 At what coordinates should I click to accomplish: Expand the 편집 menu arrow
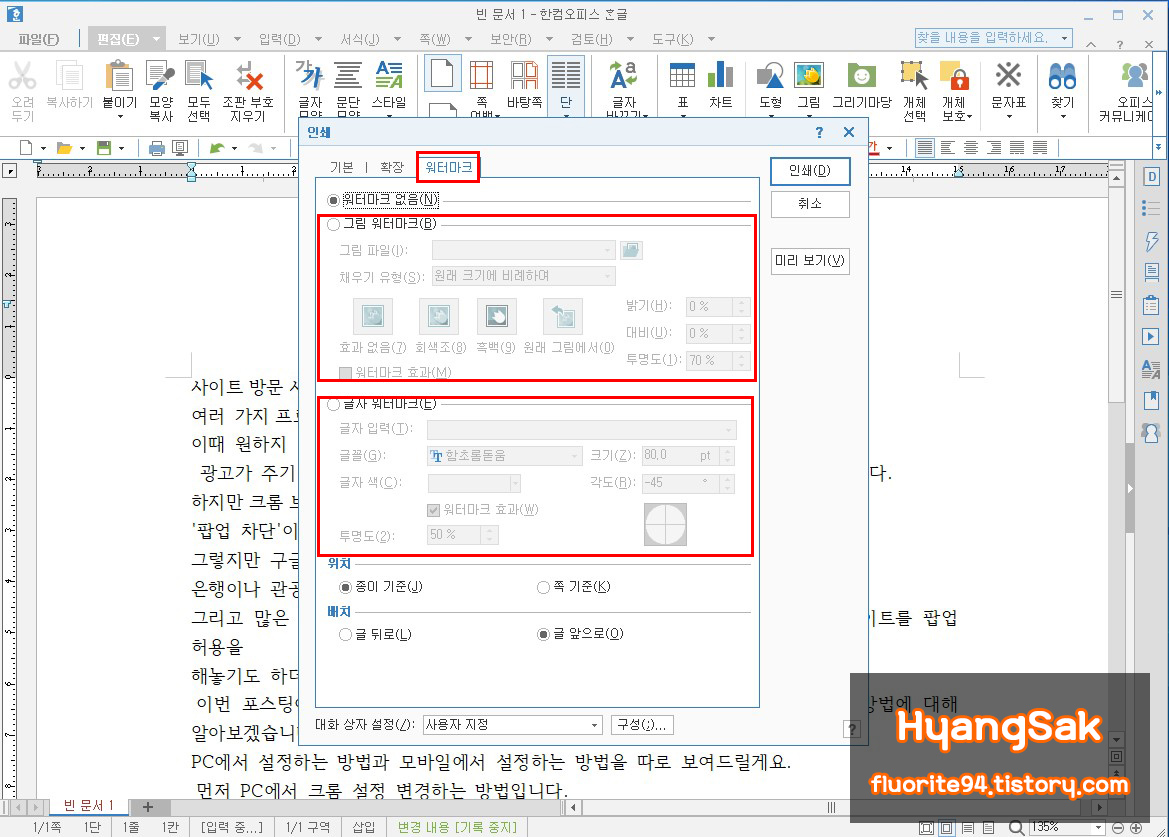tap(156, 39)
